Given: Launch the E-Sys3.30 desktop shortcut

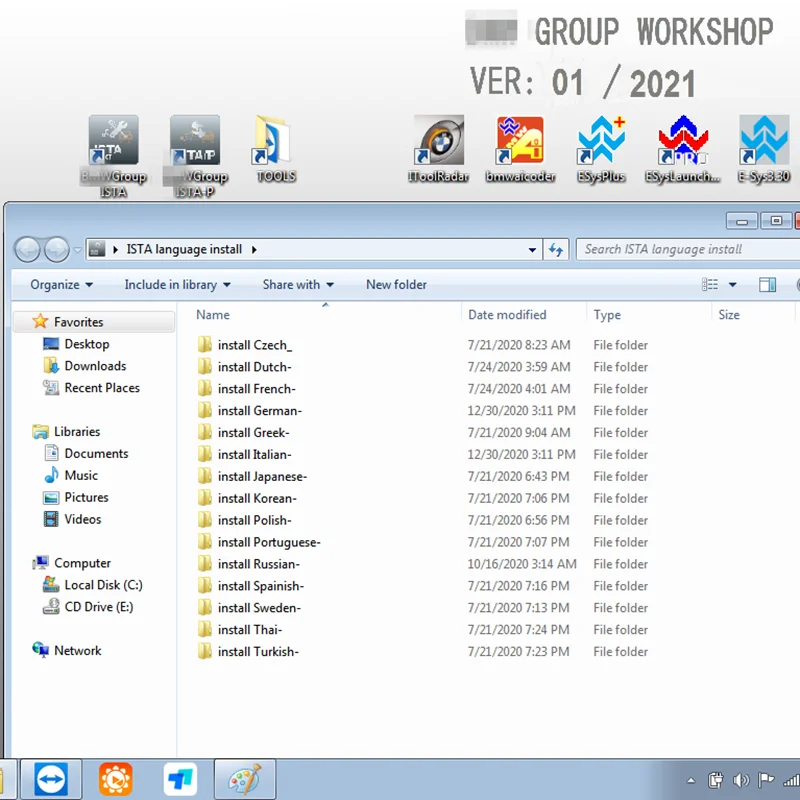Looking at the screenshot, I should pyautogui.click(x=764, y=149).
